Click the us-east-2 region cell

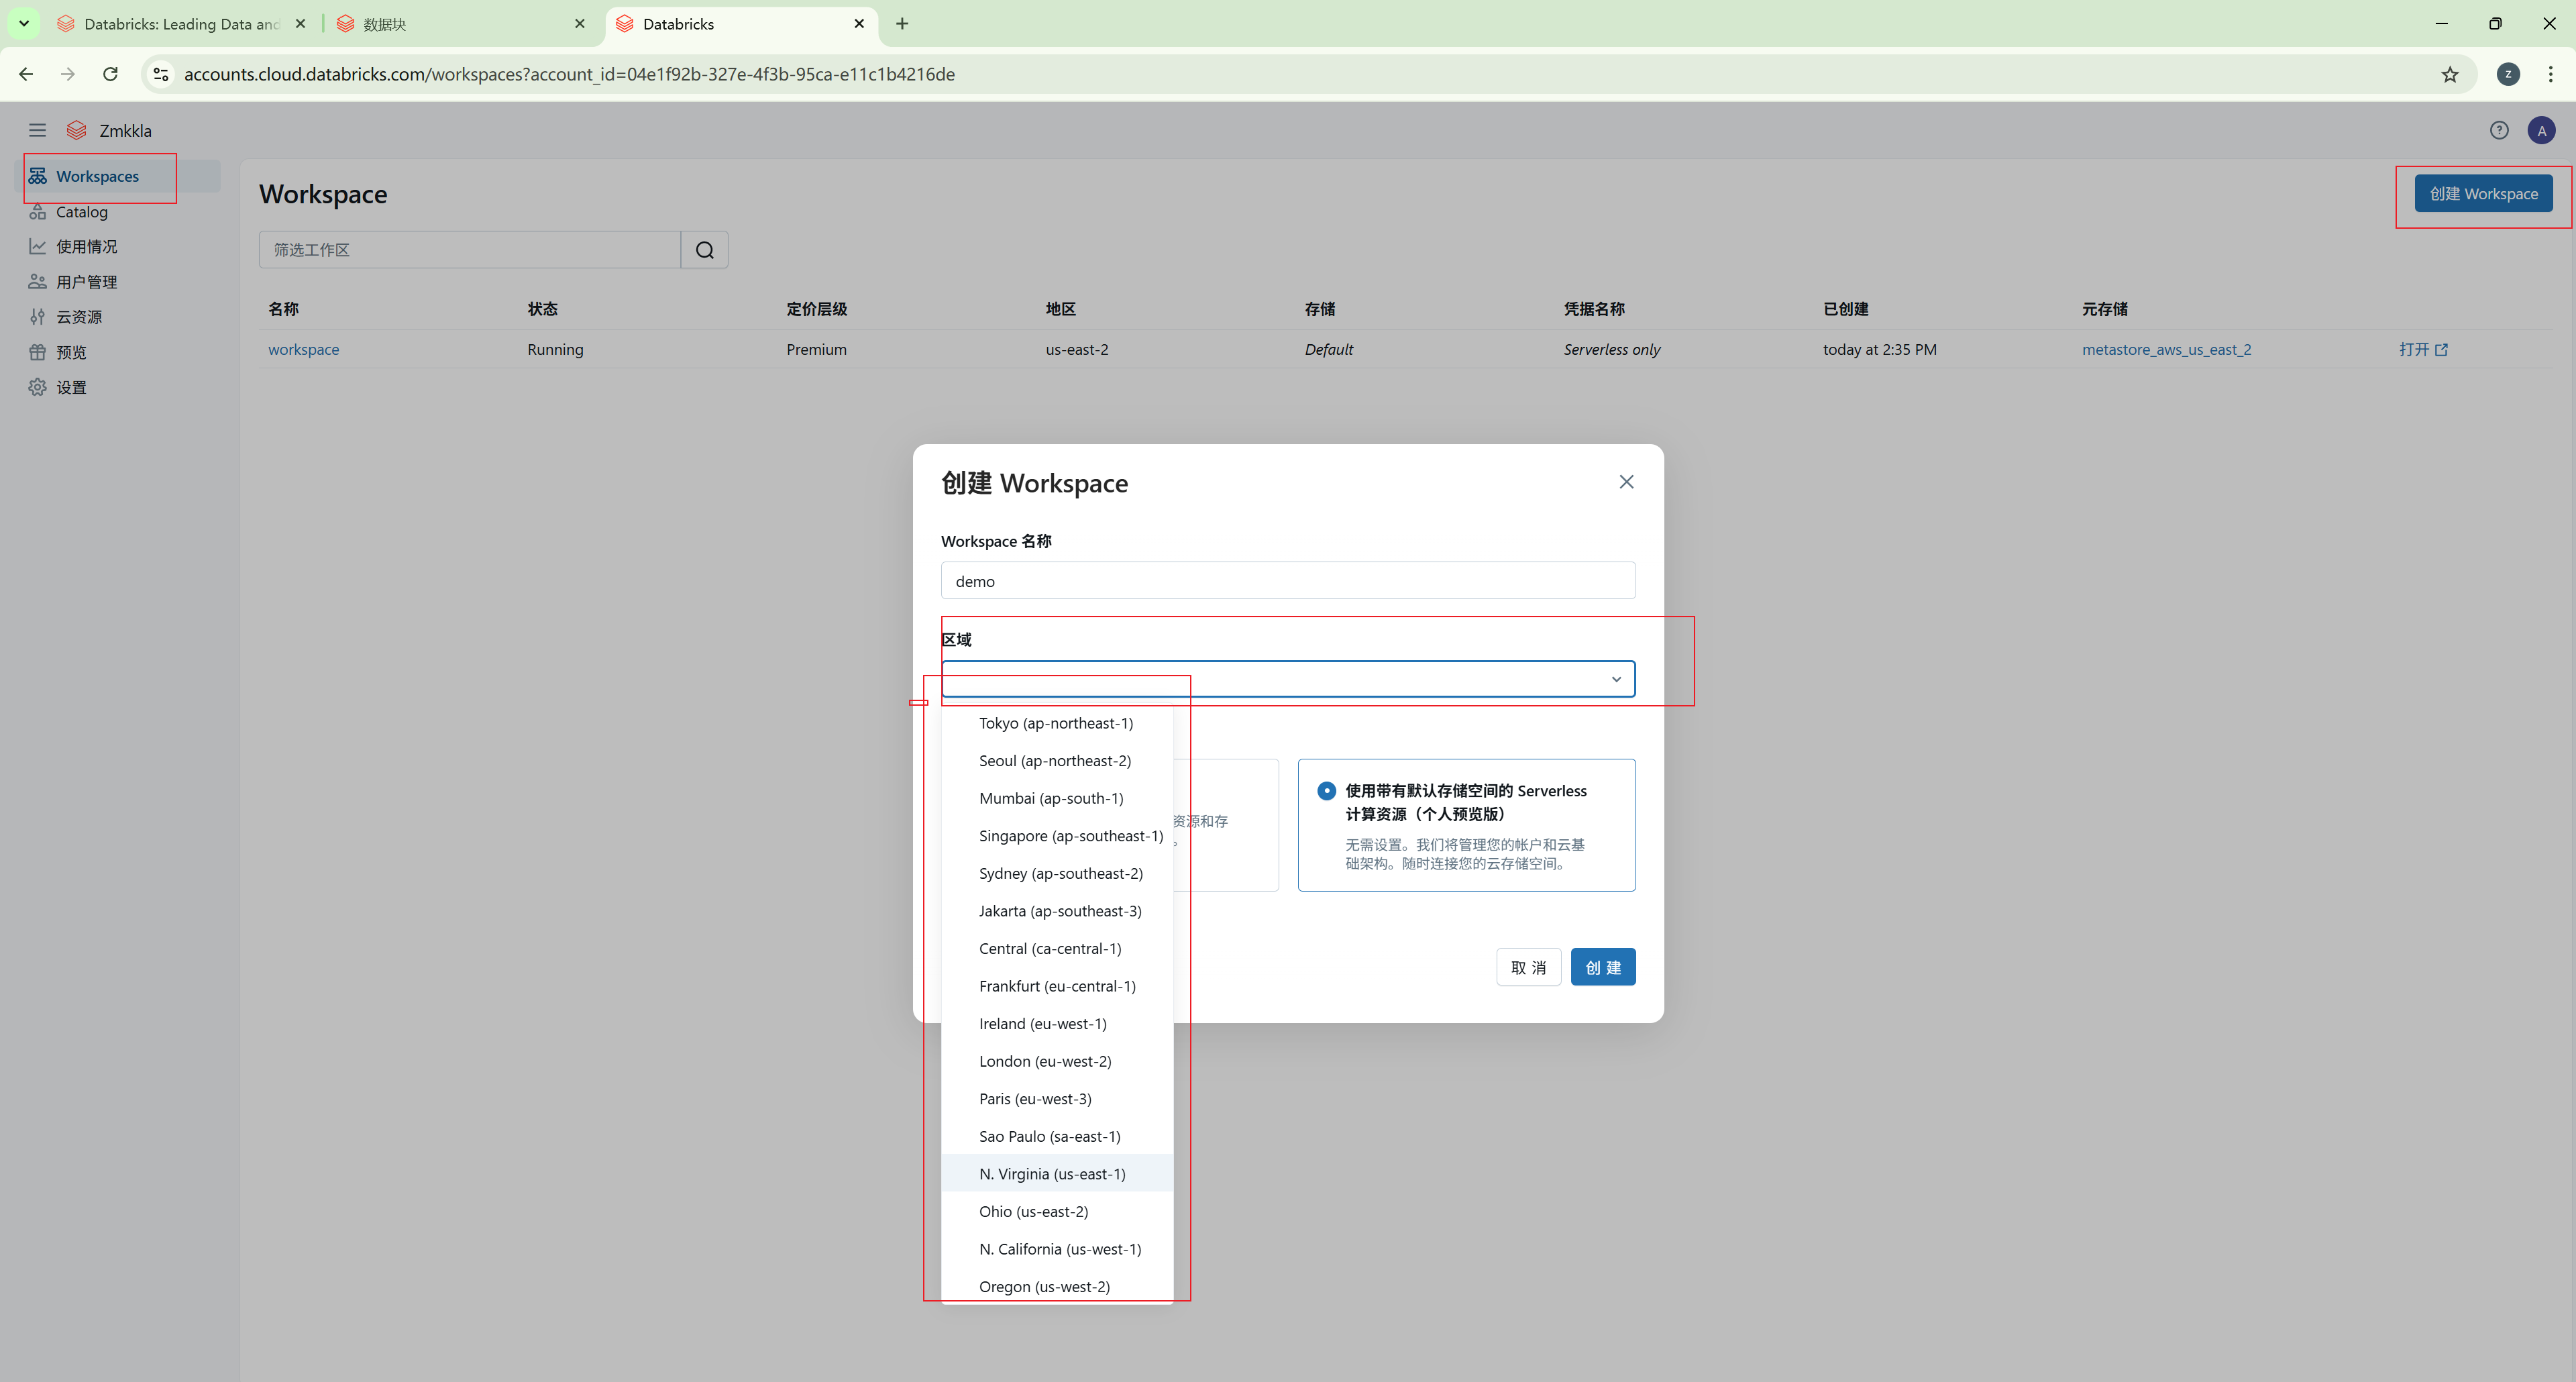click(1077, 349)
